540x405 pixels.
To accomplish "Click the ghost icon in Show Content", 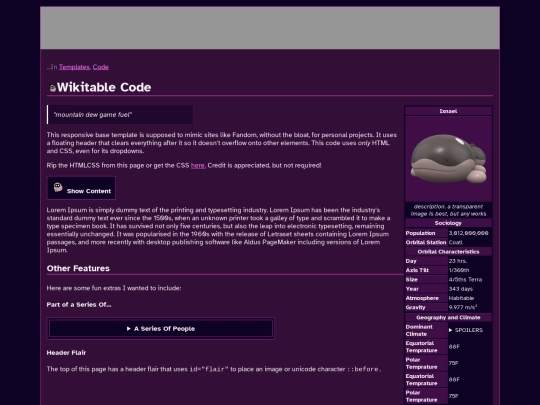I will pyautogui.click(x=58, y=187).
